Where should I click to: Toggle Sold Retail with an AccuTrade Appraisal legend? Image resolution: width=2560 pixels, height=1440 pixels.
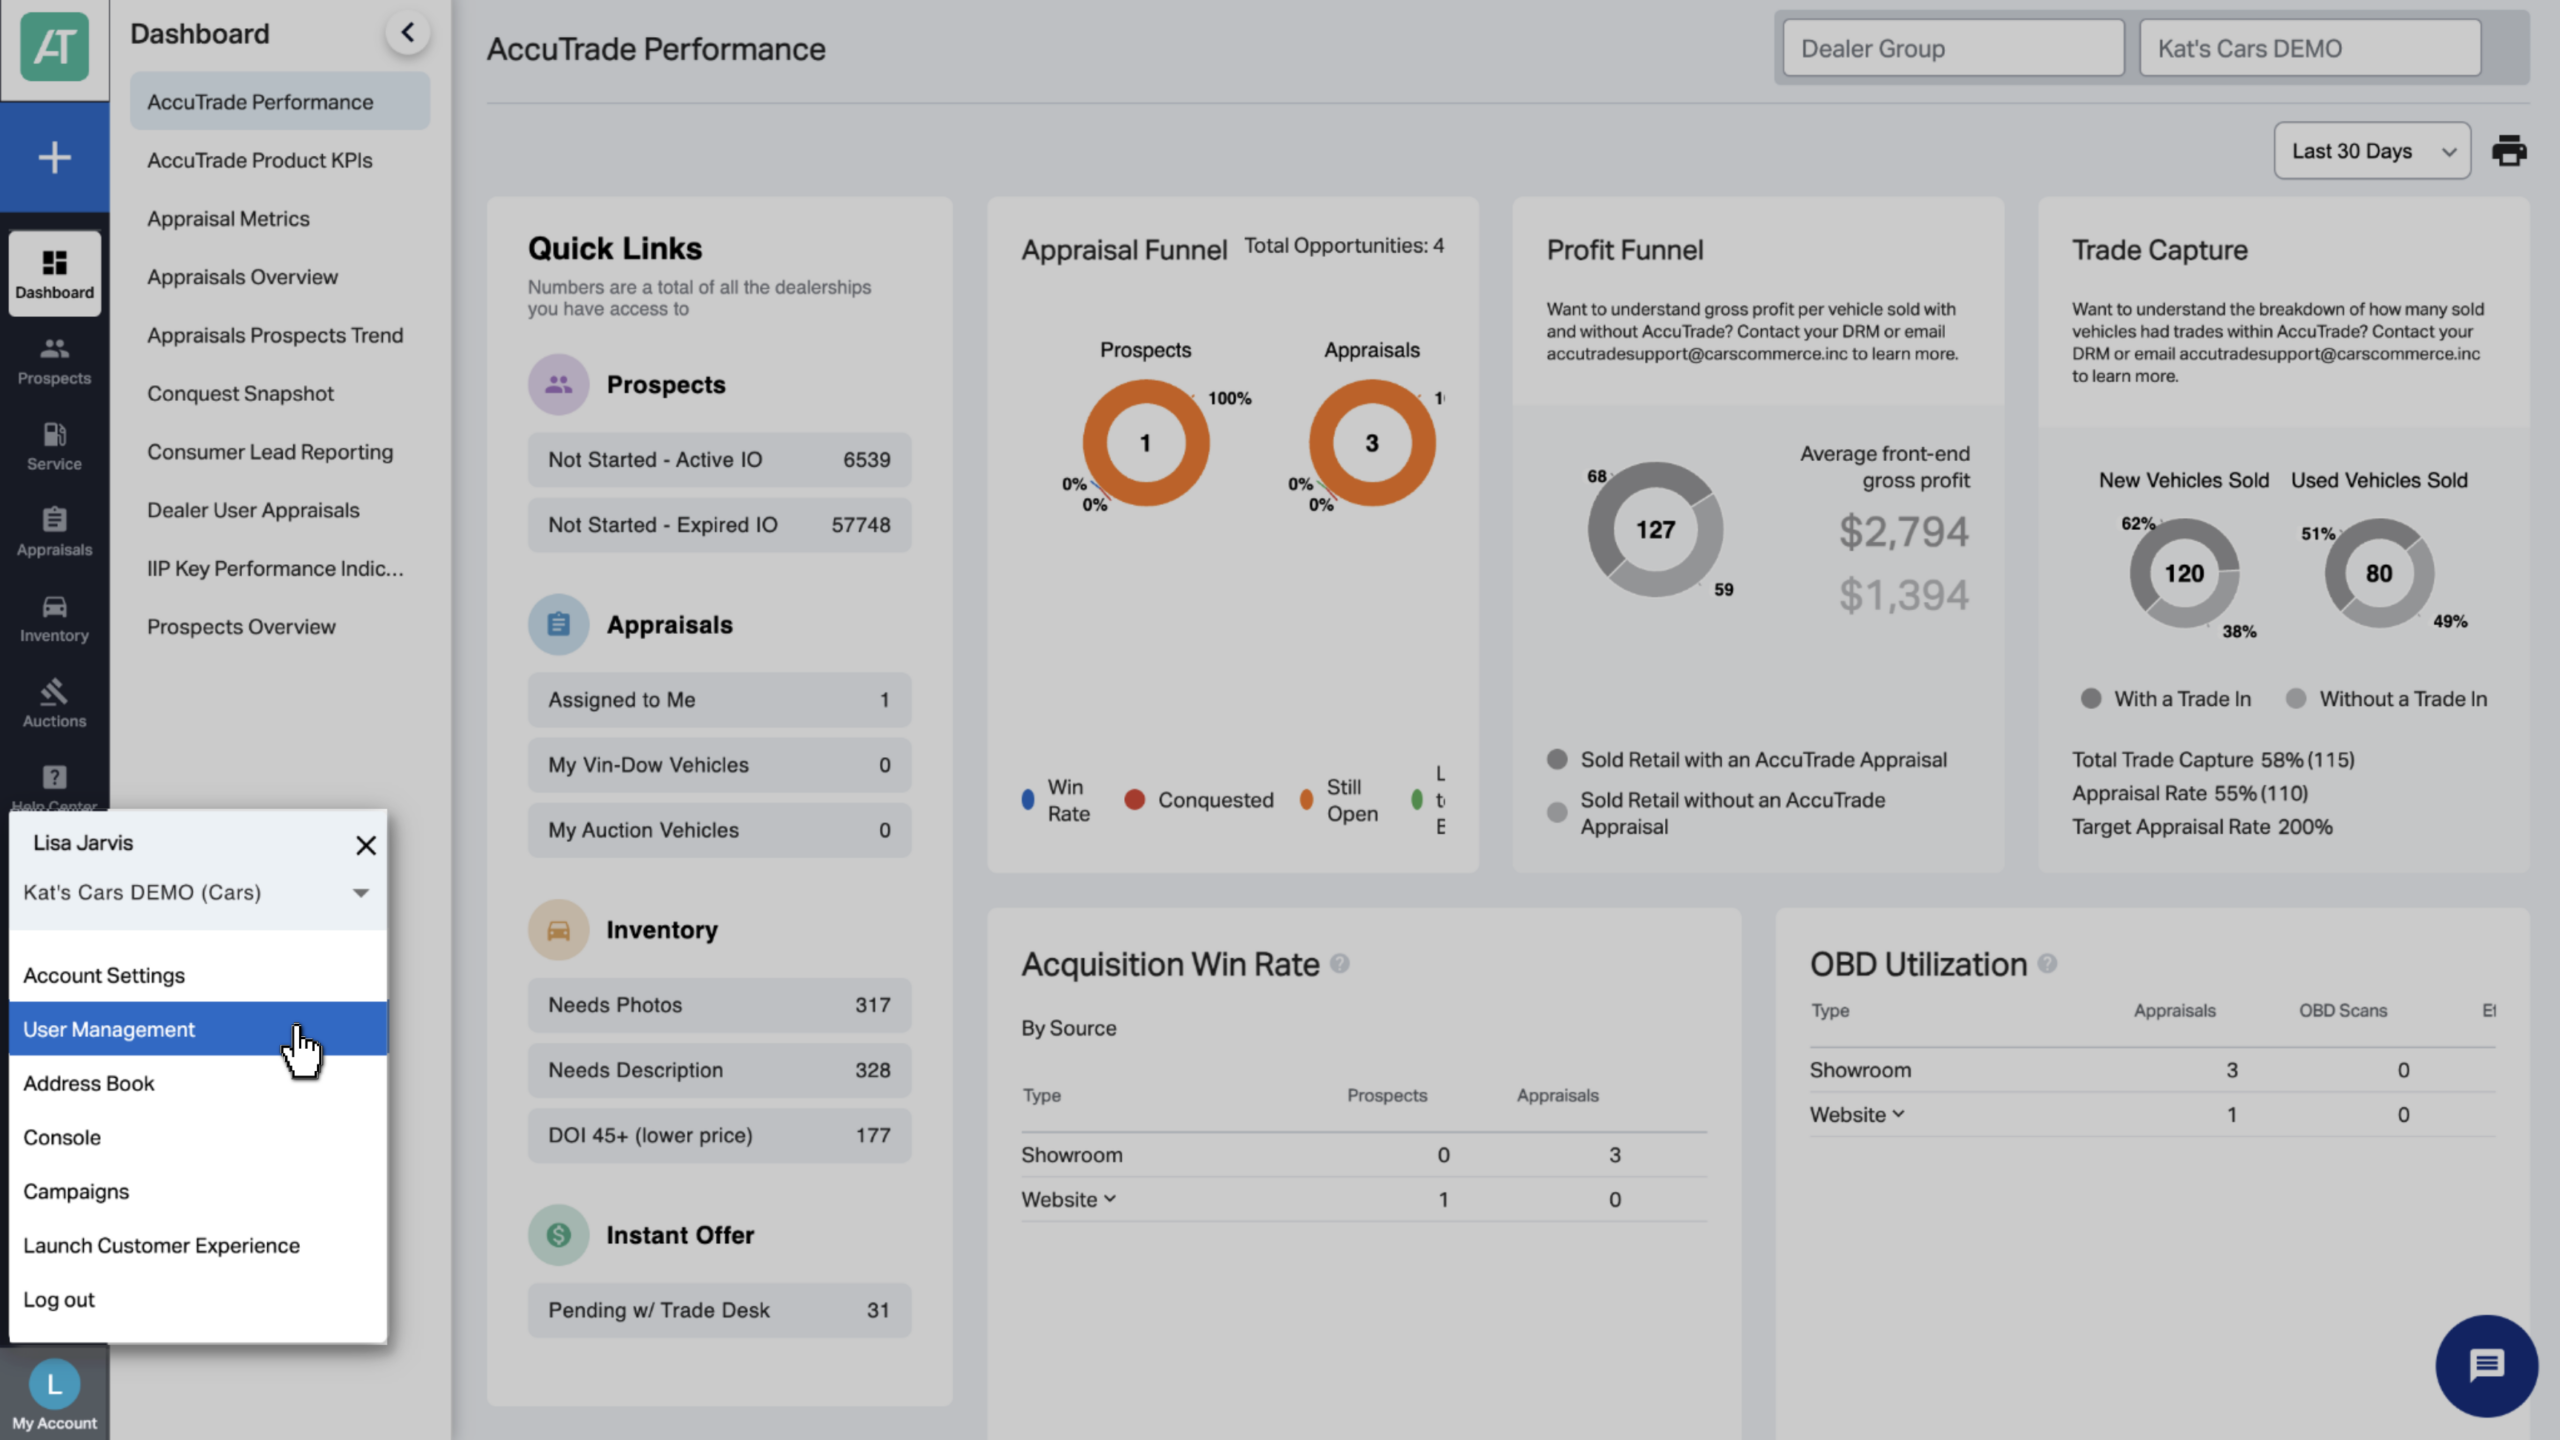click(x=1747, y=759)
